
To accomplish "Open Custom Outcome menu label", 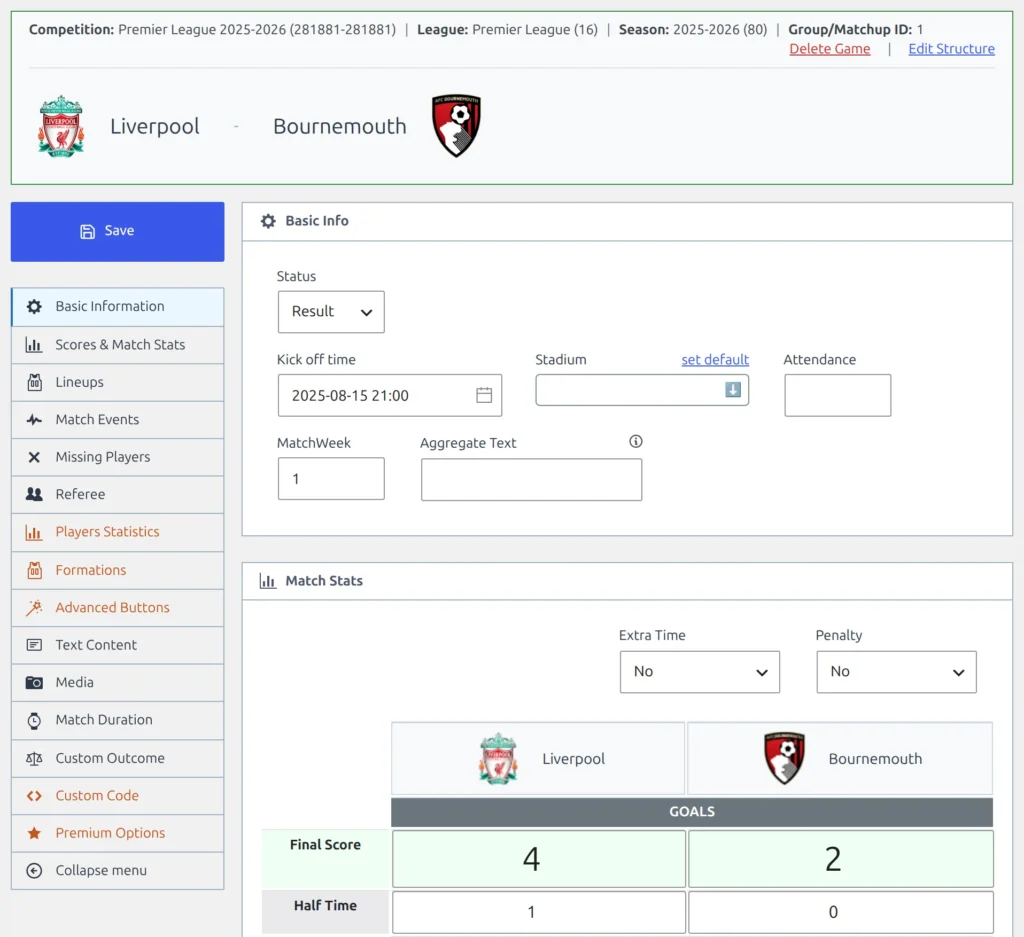I will (110, 758).
